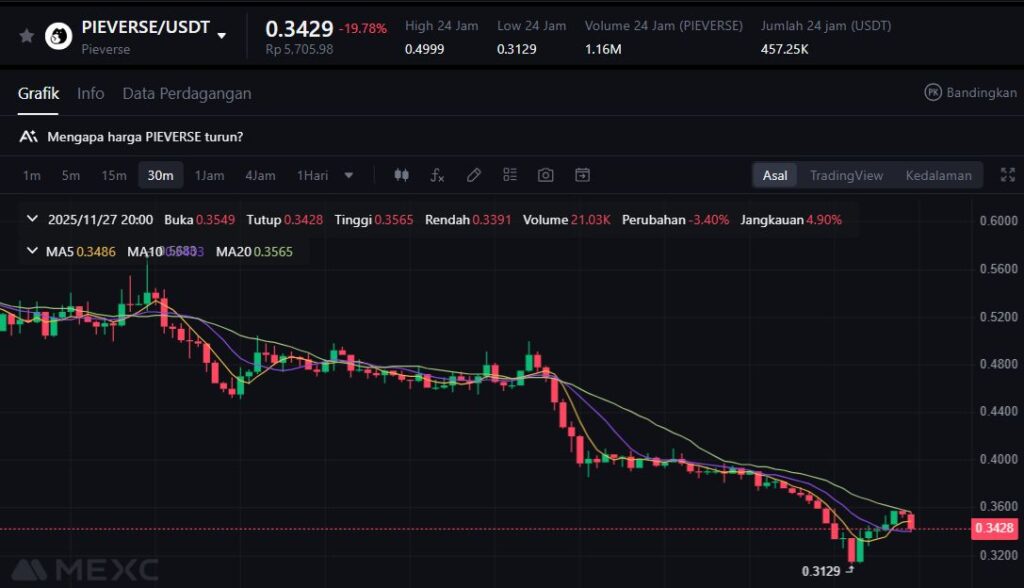Expand chart to fullscreen
Screen dimensions: 1024x588
pos(1005,175)
